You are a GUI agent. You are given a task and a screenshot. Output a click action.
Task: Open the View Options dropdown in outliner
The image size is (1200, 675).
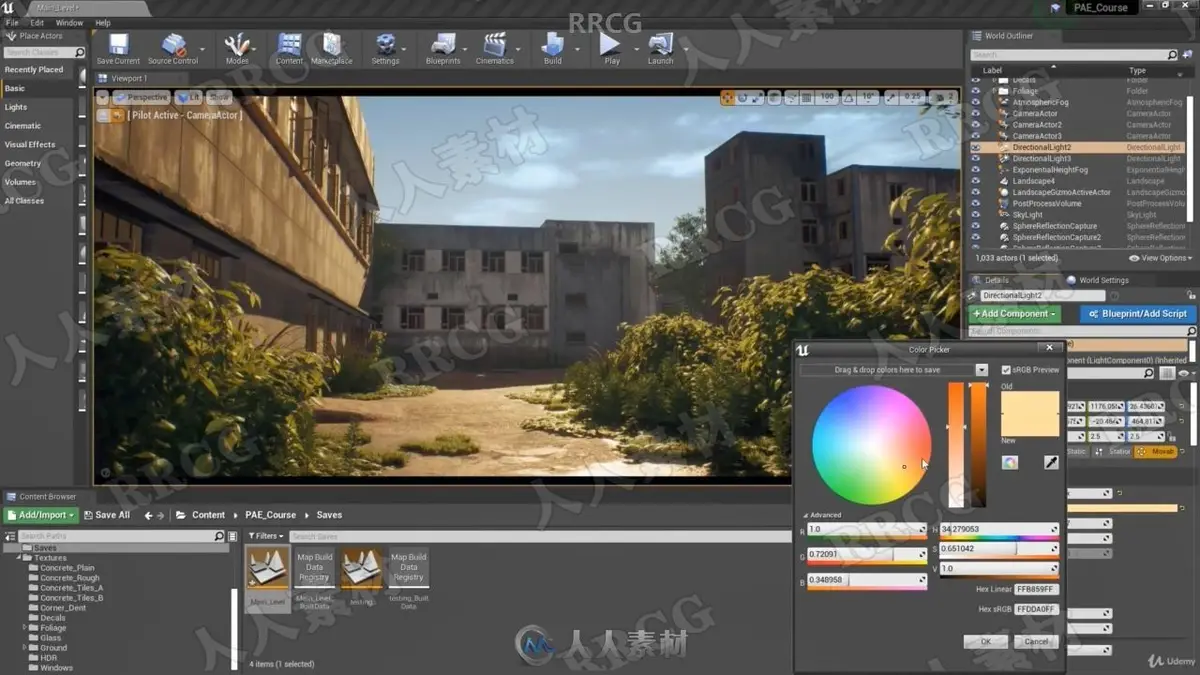(x=1160, y=258)
